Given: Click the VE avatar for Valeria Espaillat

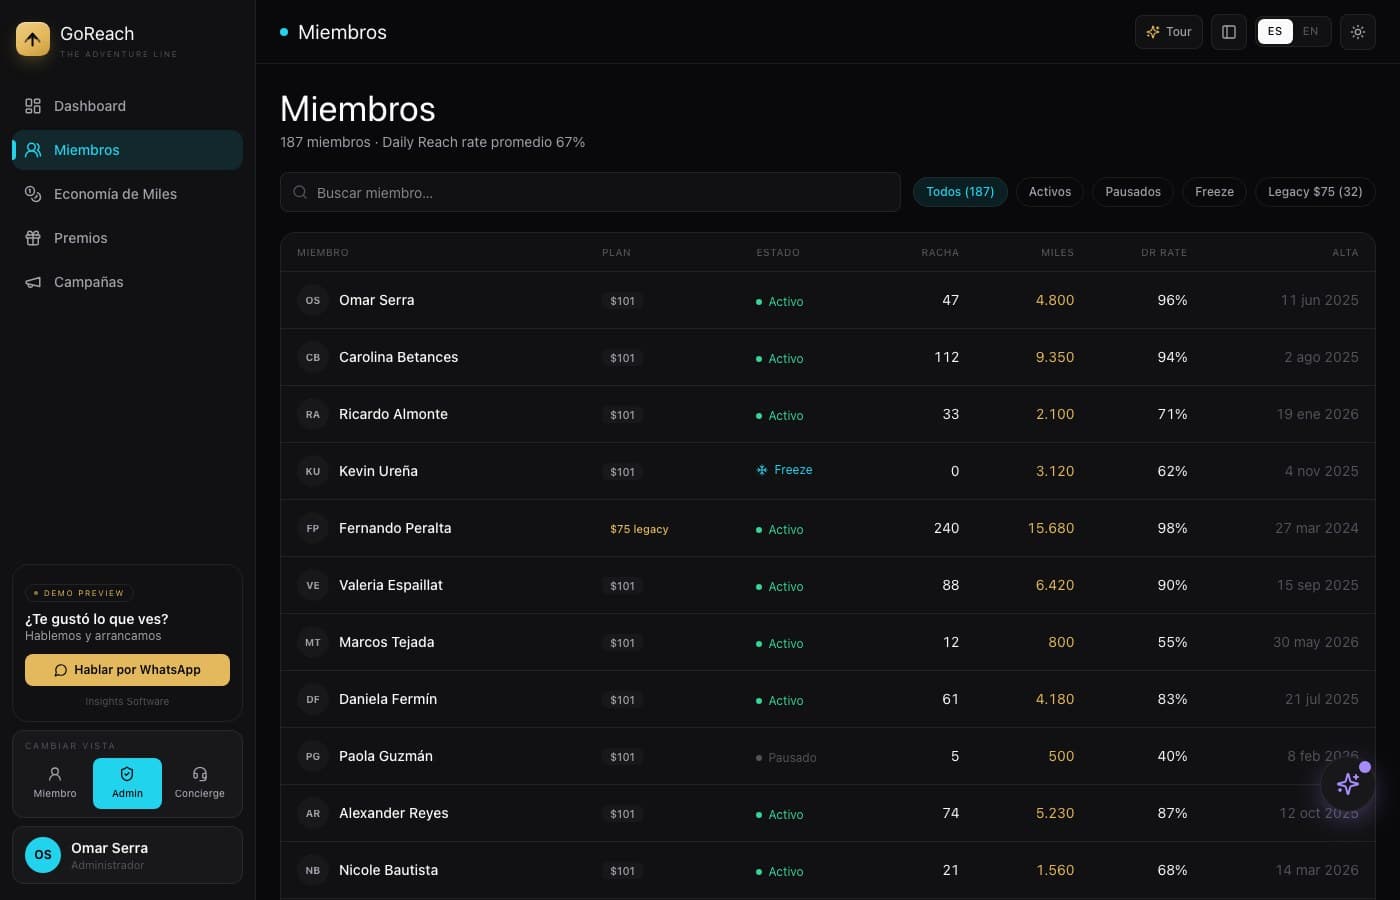Looking at the screenshot, I should (313, 585).
